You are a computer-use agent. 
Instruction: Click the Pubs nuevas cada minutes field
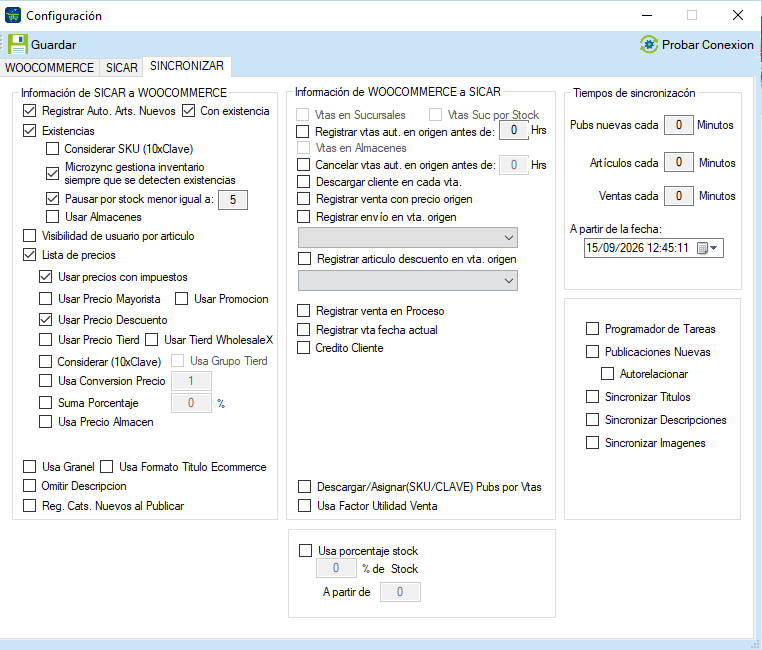click(678, 125)
